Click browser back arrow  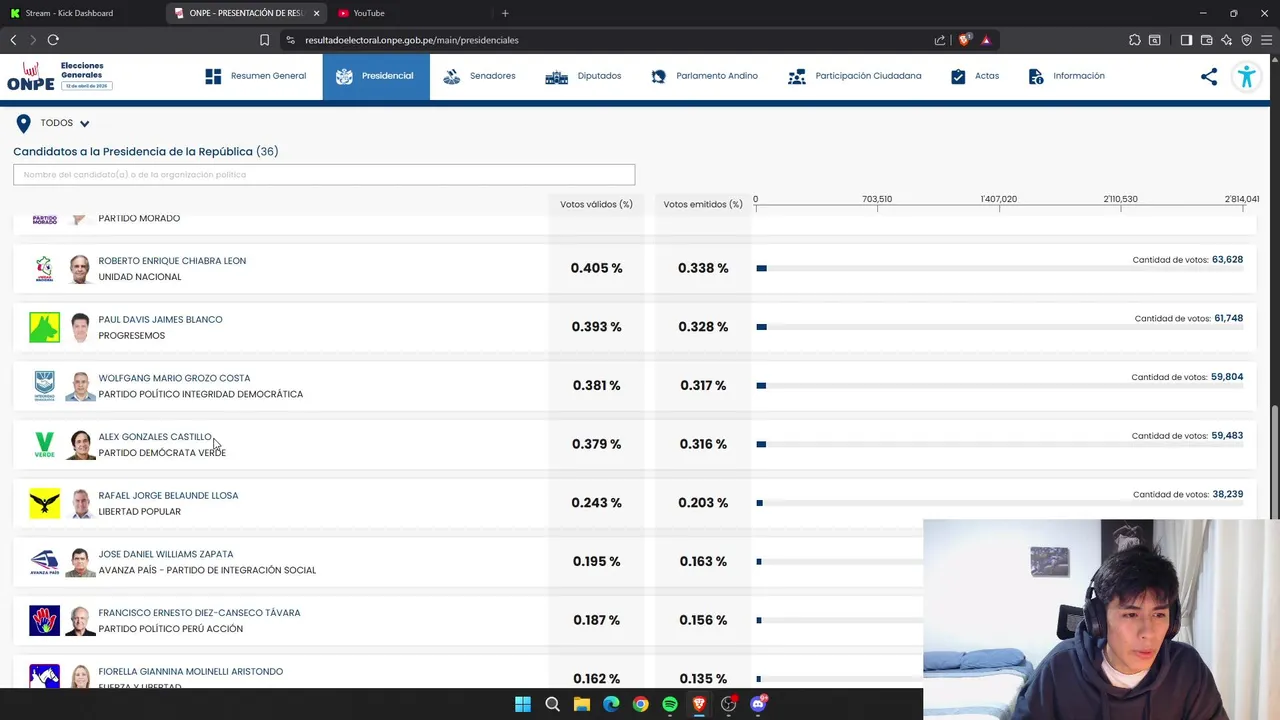[x=13, y=40]
